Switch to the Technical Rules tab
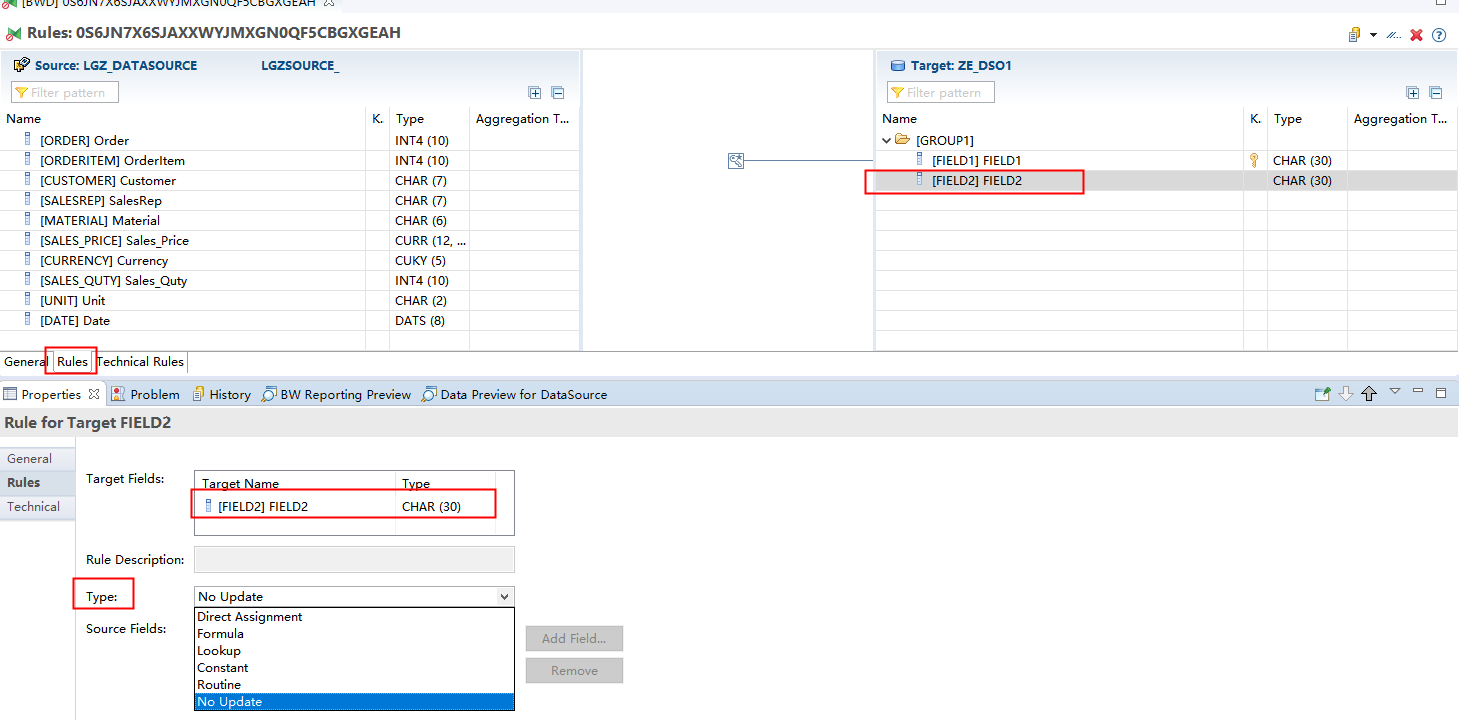Screen dimensions: 1459x720 pos(140,361)
